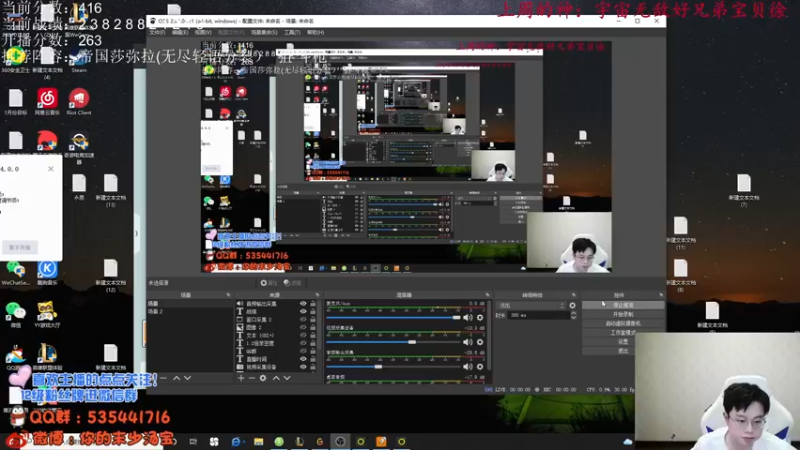Open Internet Explorer from taskbar
The image size is (800, 450).
pos(235,441)
